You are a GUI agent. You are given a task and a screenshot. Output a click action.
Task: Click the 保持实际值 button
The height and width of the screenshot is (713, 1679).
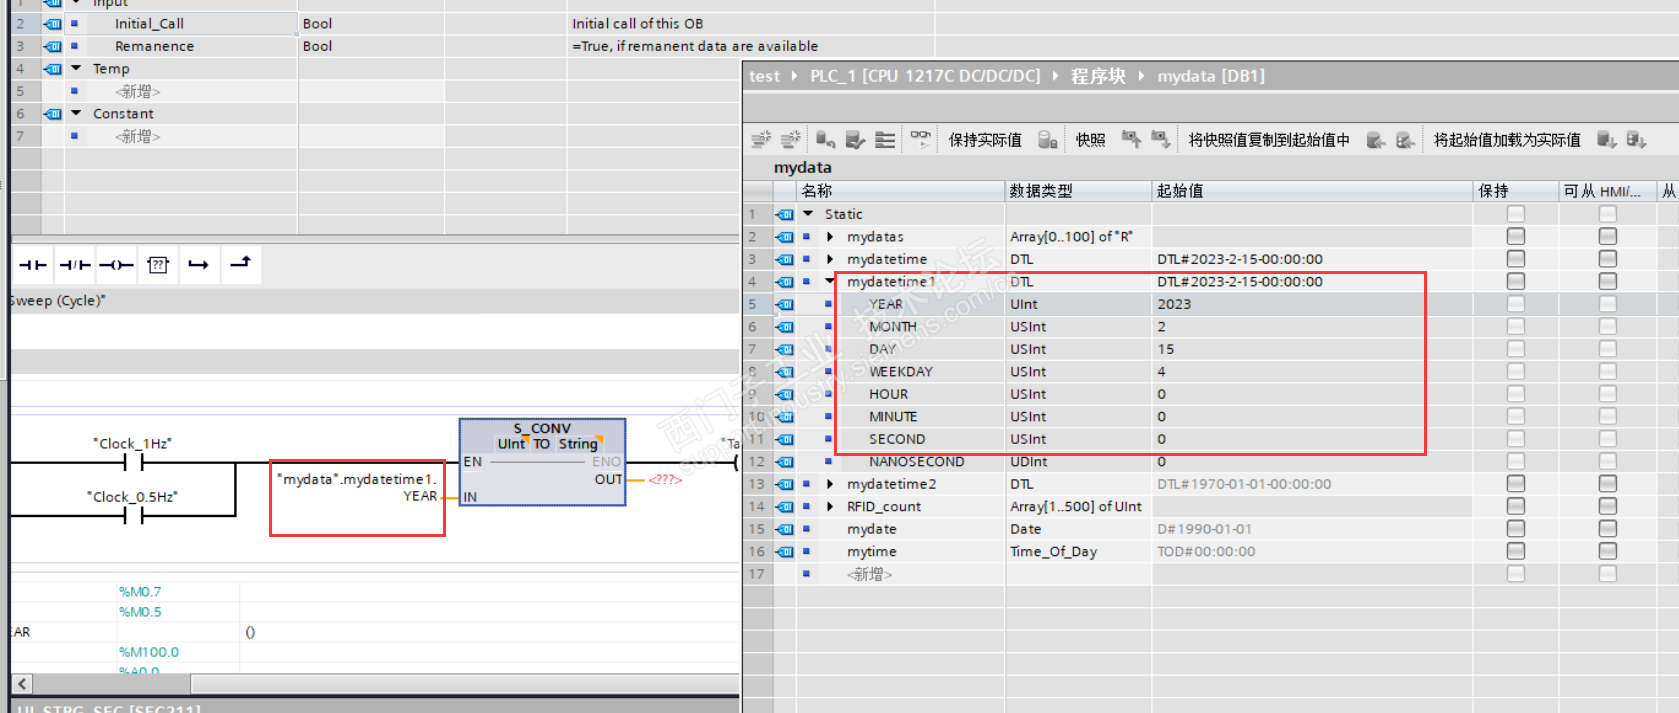(985, 140)
